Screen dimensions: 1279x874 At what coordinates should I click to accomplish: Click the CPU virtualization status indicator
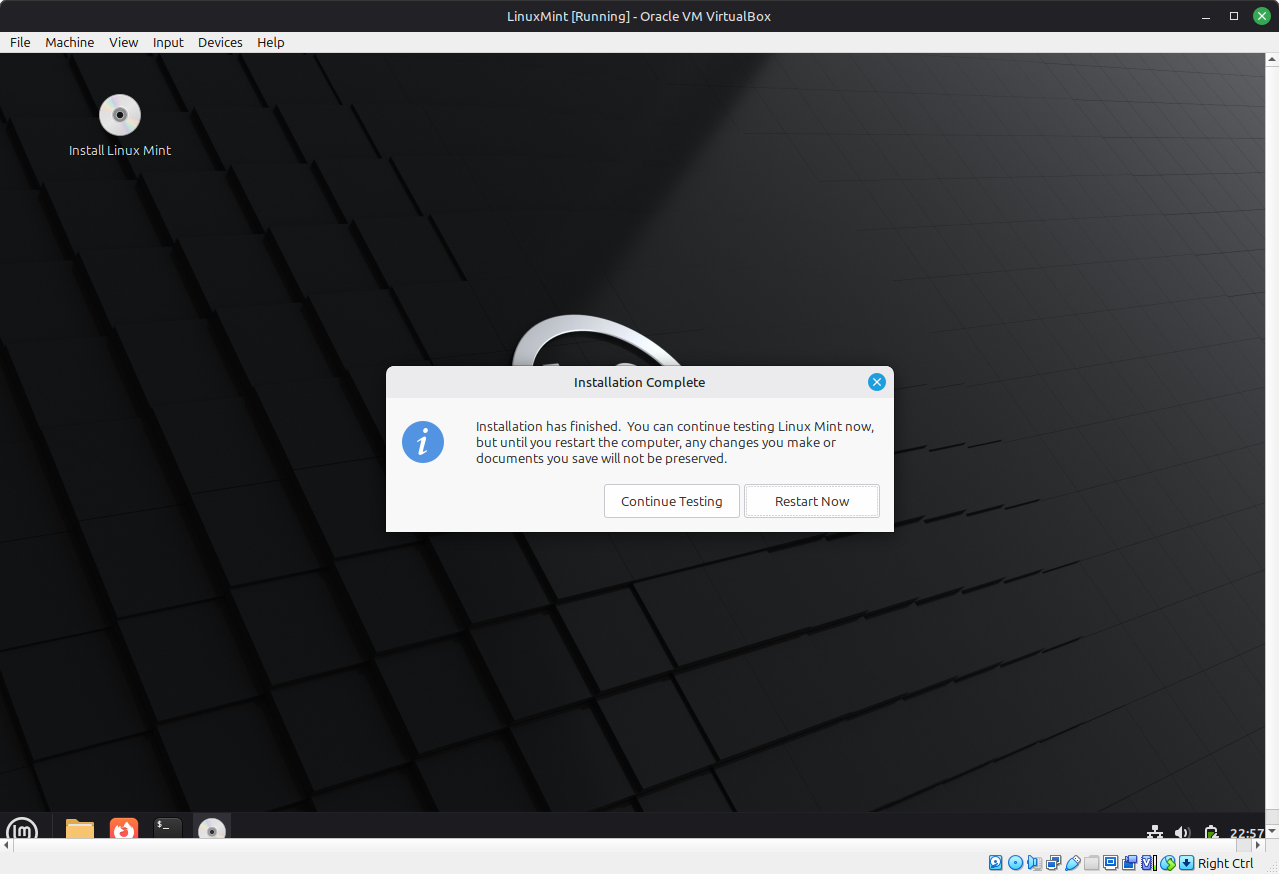tap(1149, 863)
